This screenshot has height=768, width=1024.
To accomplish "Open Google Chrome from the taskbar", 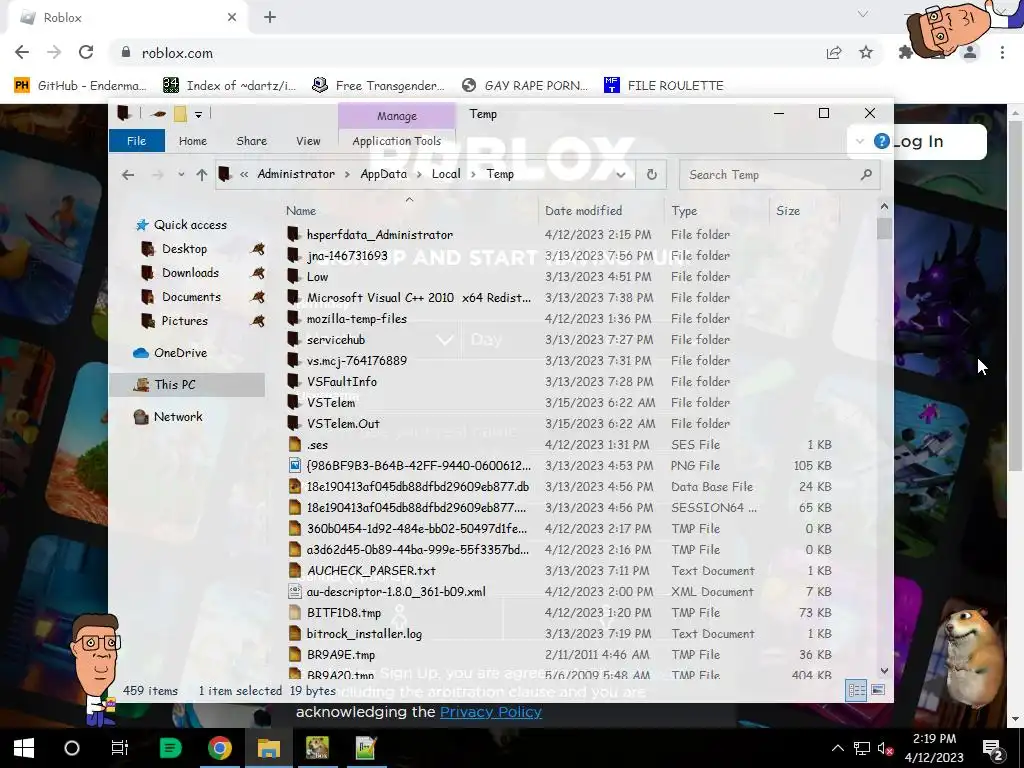I will tap(219, 748).
